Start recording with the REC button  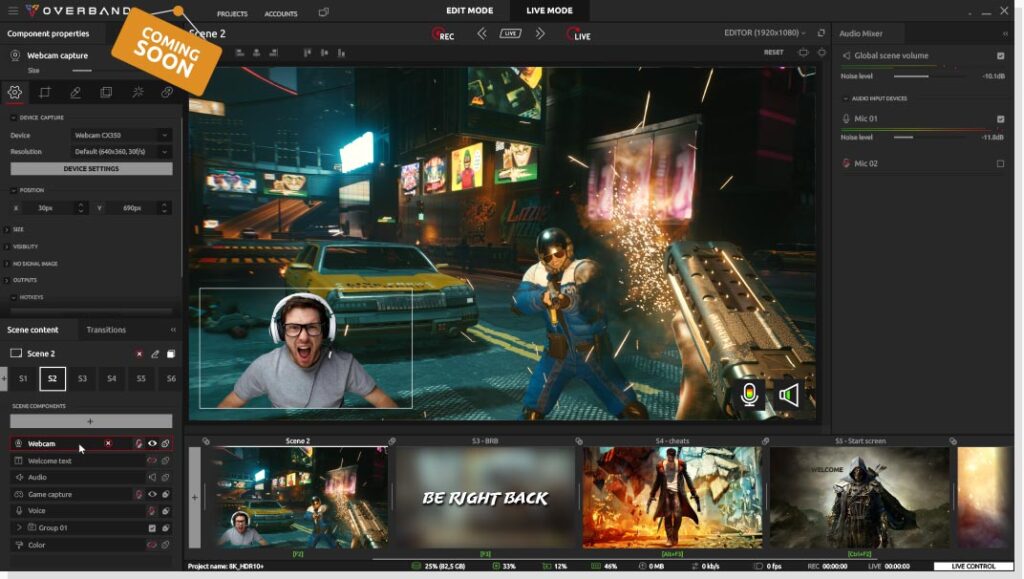[443, 35]
